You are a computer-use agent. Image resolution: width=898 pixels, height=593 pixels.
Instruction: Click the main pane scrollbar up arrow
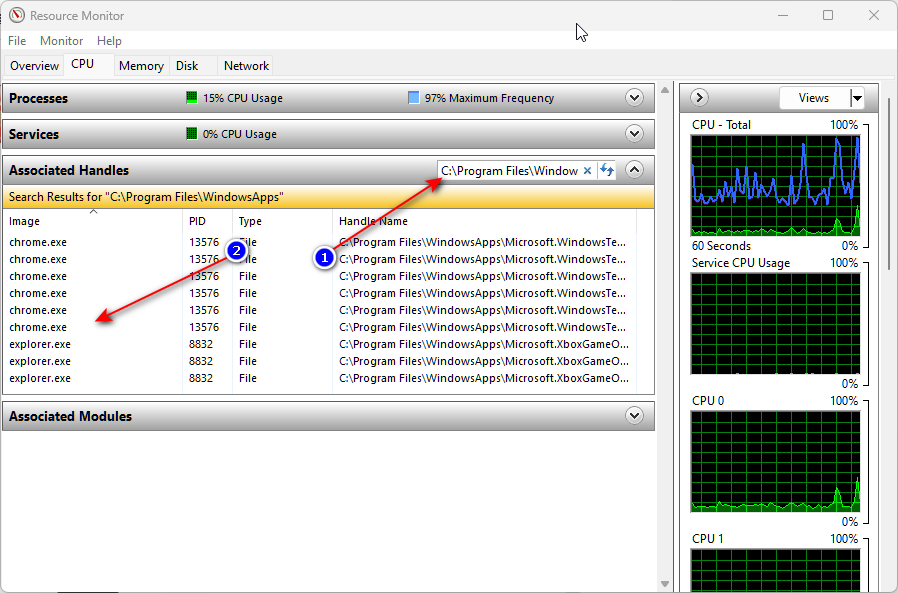coord(665,90)
